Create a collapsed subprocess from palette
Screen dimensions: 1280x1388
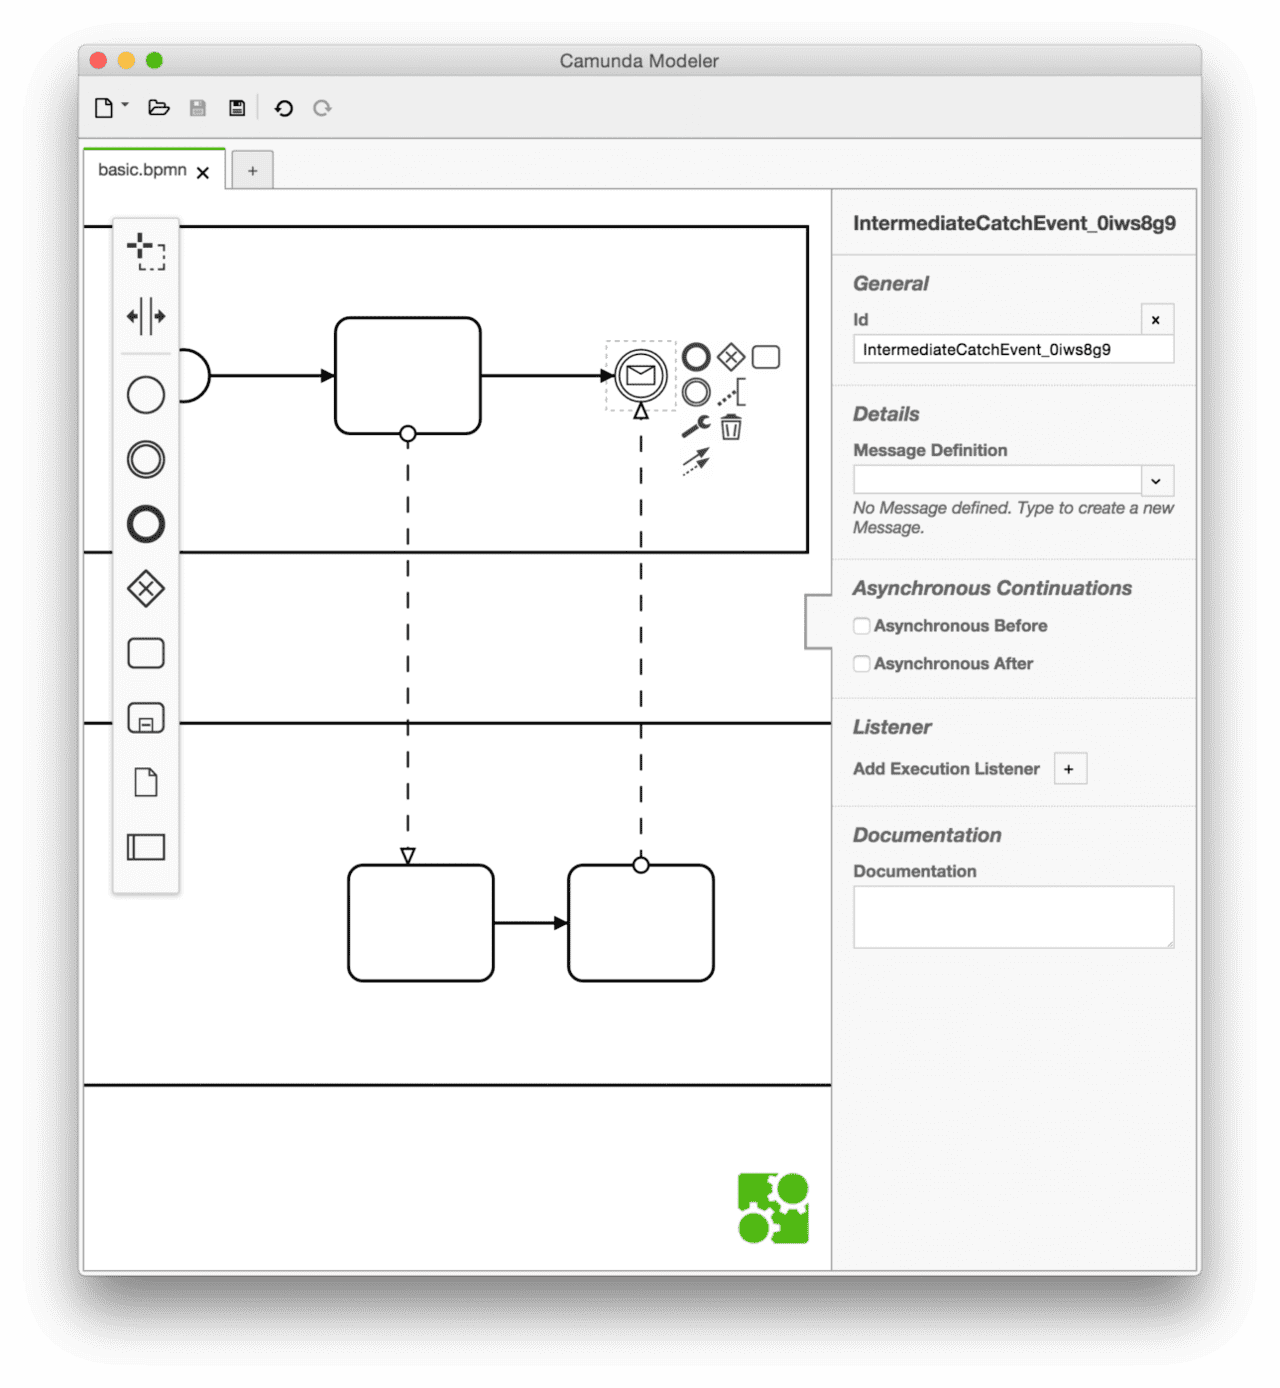click(x=146, y=718)
